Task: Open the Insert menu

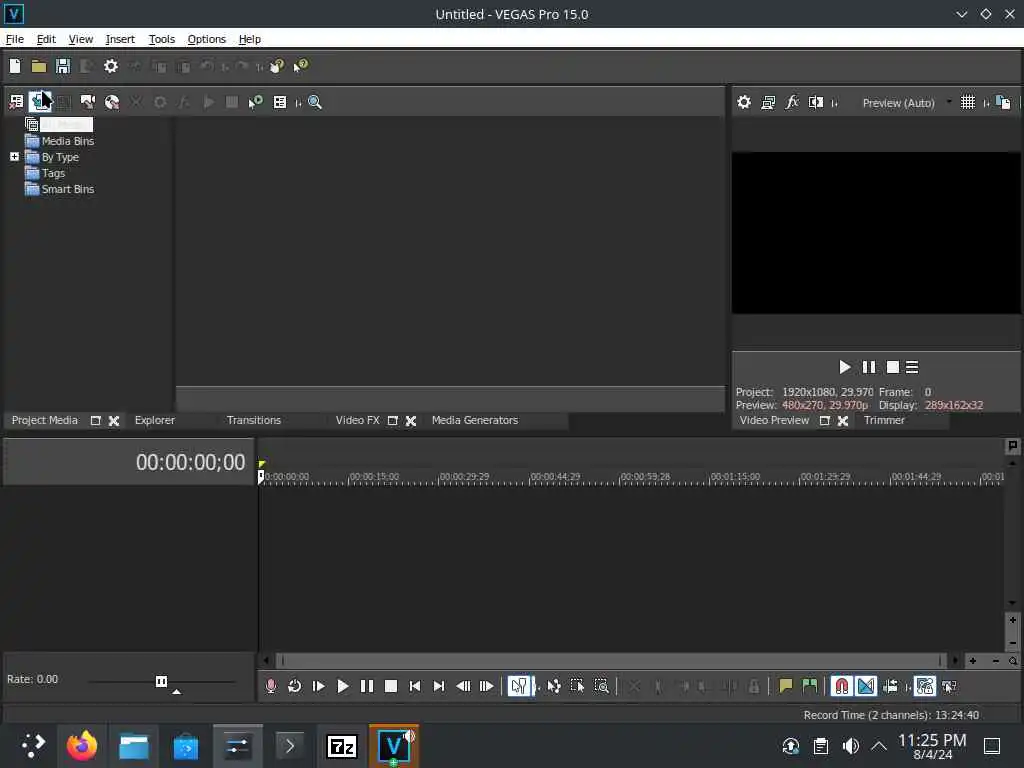Action: pyautogui.click(x=120, y=39)
